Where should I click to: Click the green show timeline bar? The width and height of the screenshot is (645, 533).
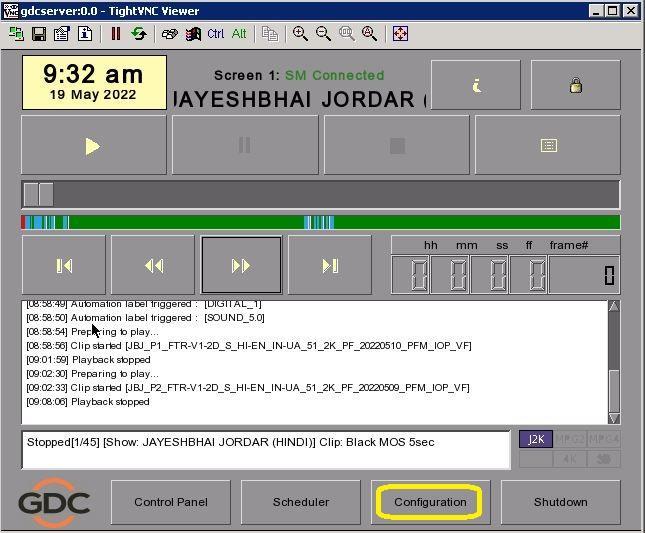click(321, 222)
